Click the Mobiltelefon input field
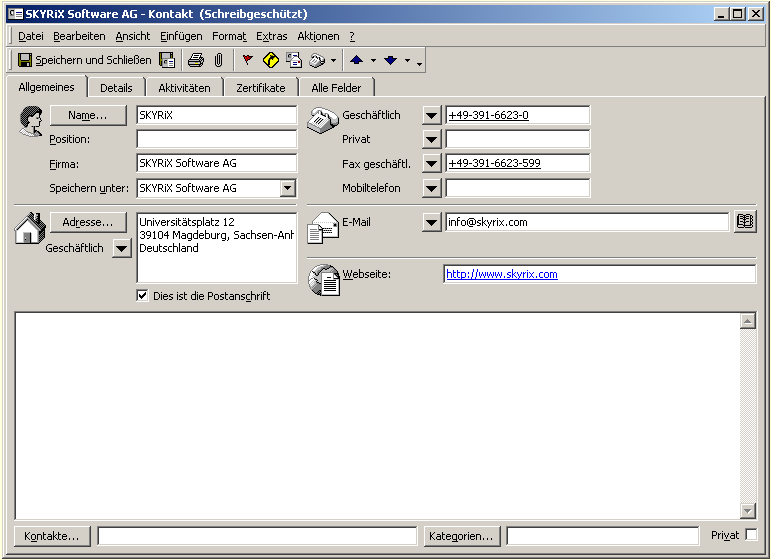 pos(517,188)
